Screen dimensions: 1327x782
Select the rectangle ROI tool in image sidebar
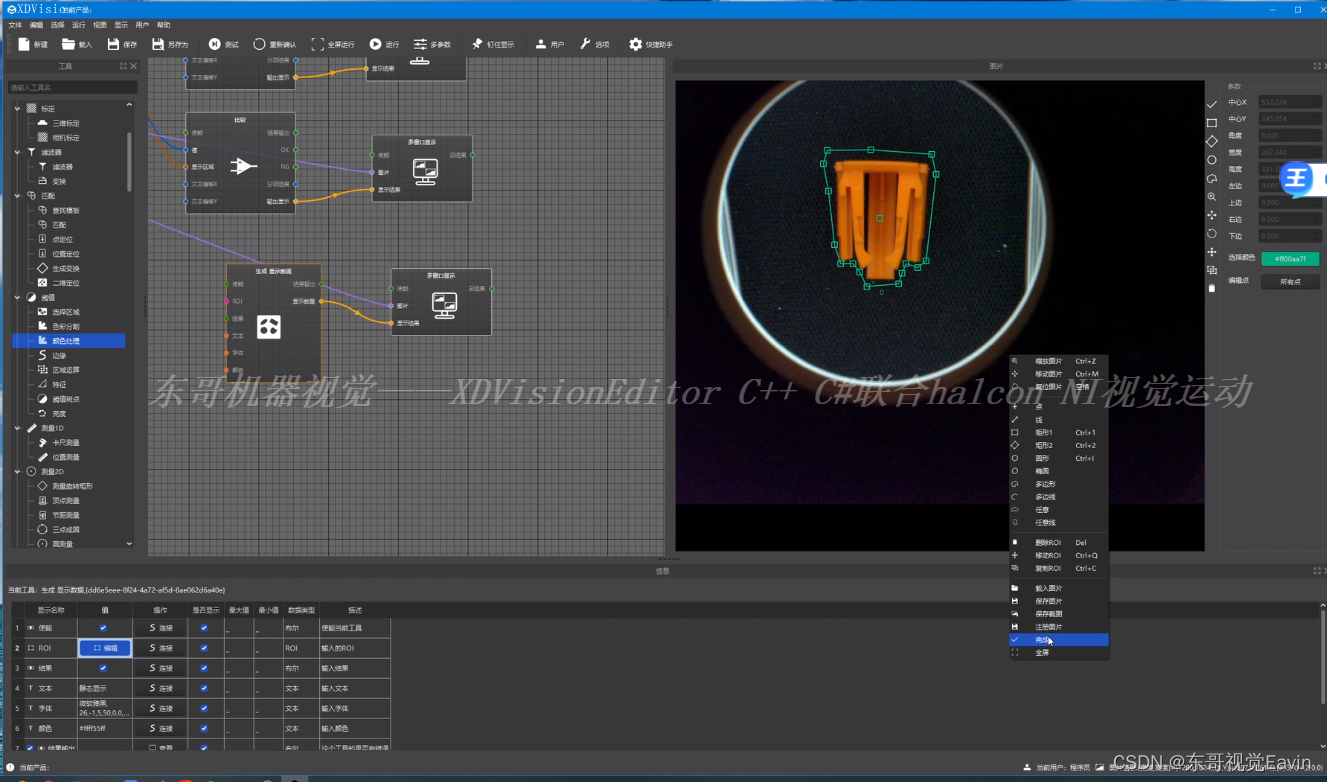click(x=1212, y=123)
